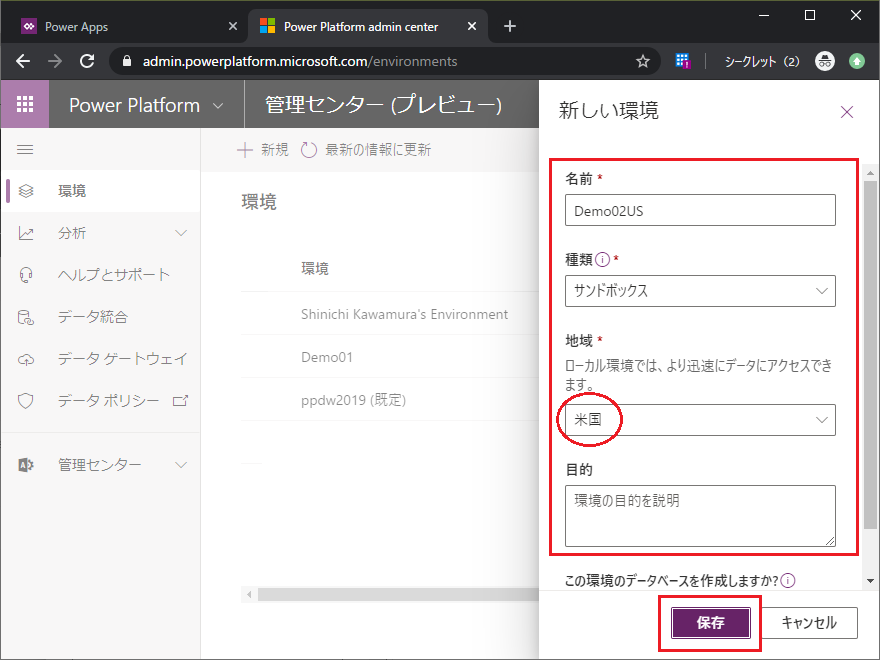Click the 名前 field containing Demo02US
880x660 pixels.
pyautogui.click(x=700, y=210)
